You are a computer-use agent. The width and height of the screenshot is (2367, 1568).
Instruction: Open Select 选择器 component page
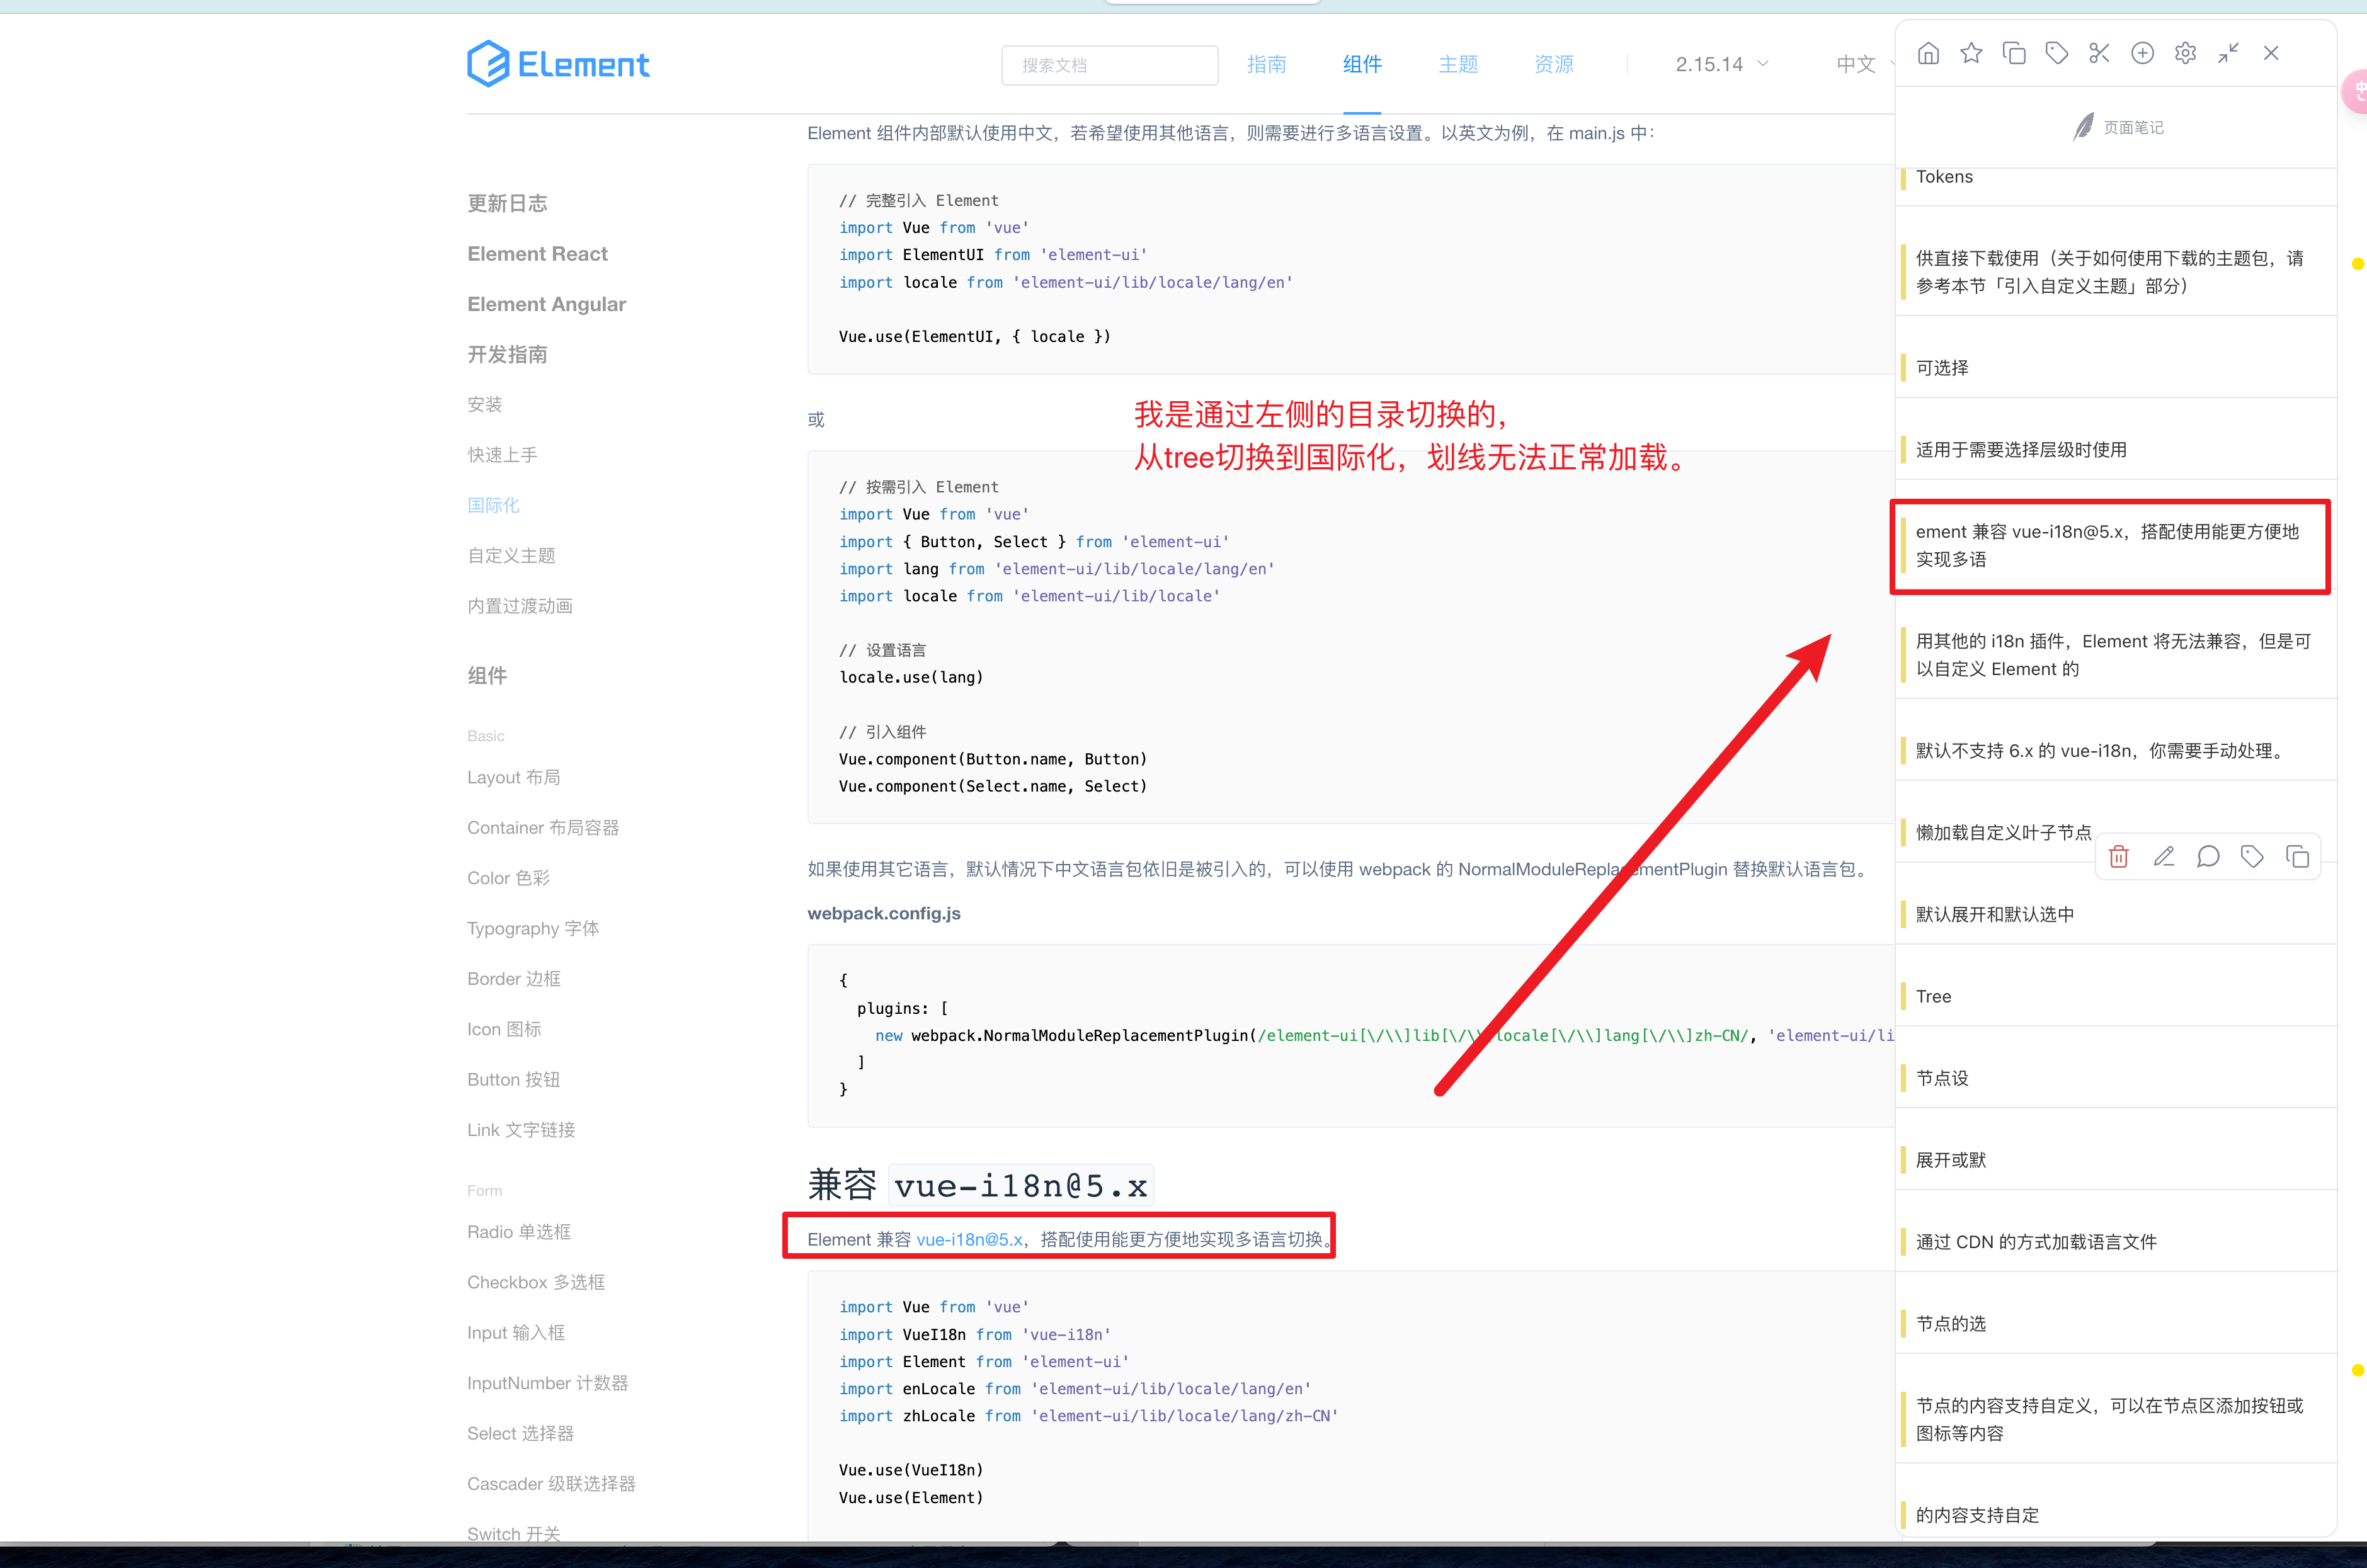[521, 1433]
